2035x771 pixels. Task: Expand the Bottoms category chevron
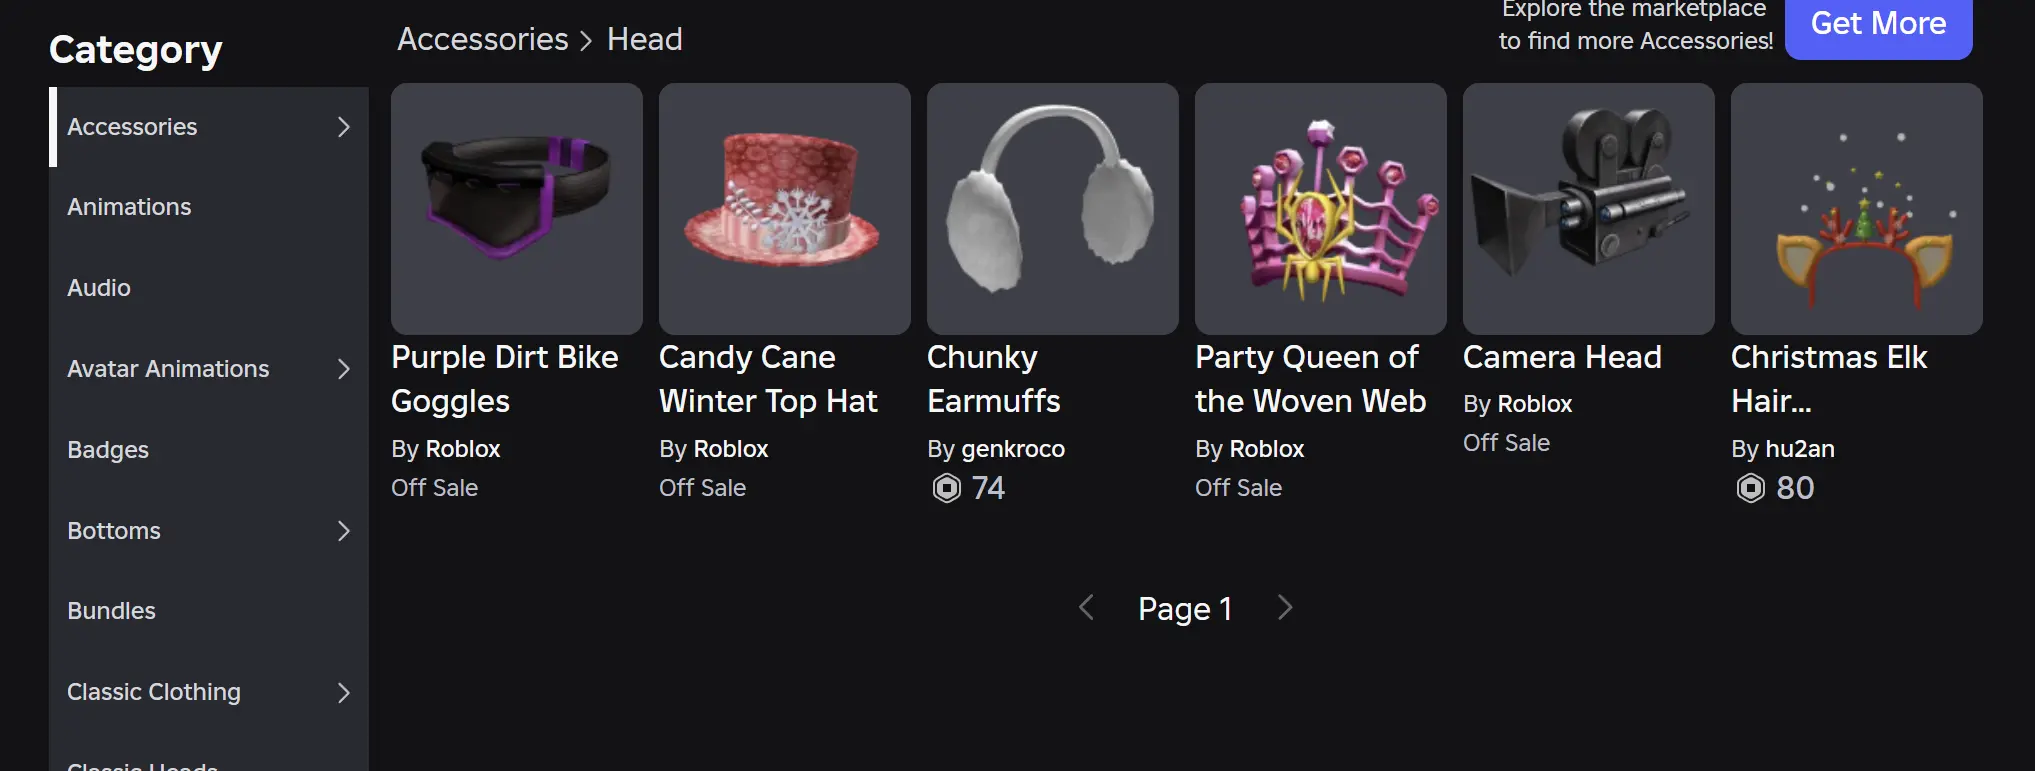coord(344,531)
